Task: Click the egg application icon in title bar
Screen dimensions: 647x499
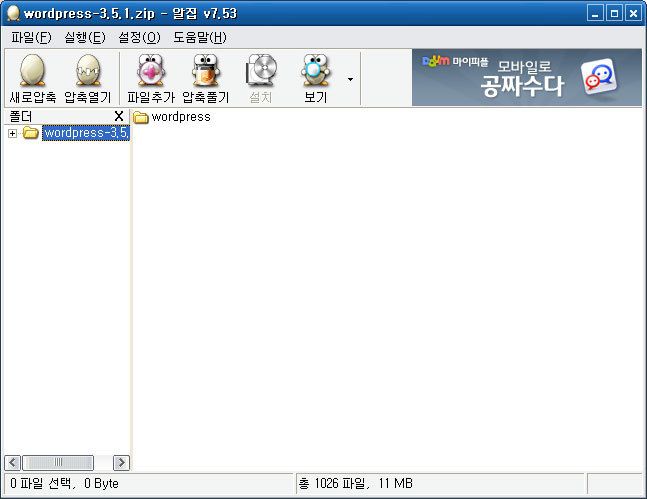Action: coord(13,13)
